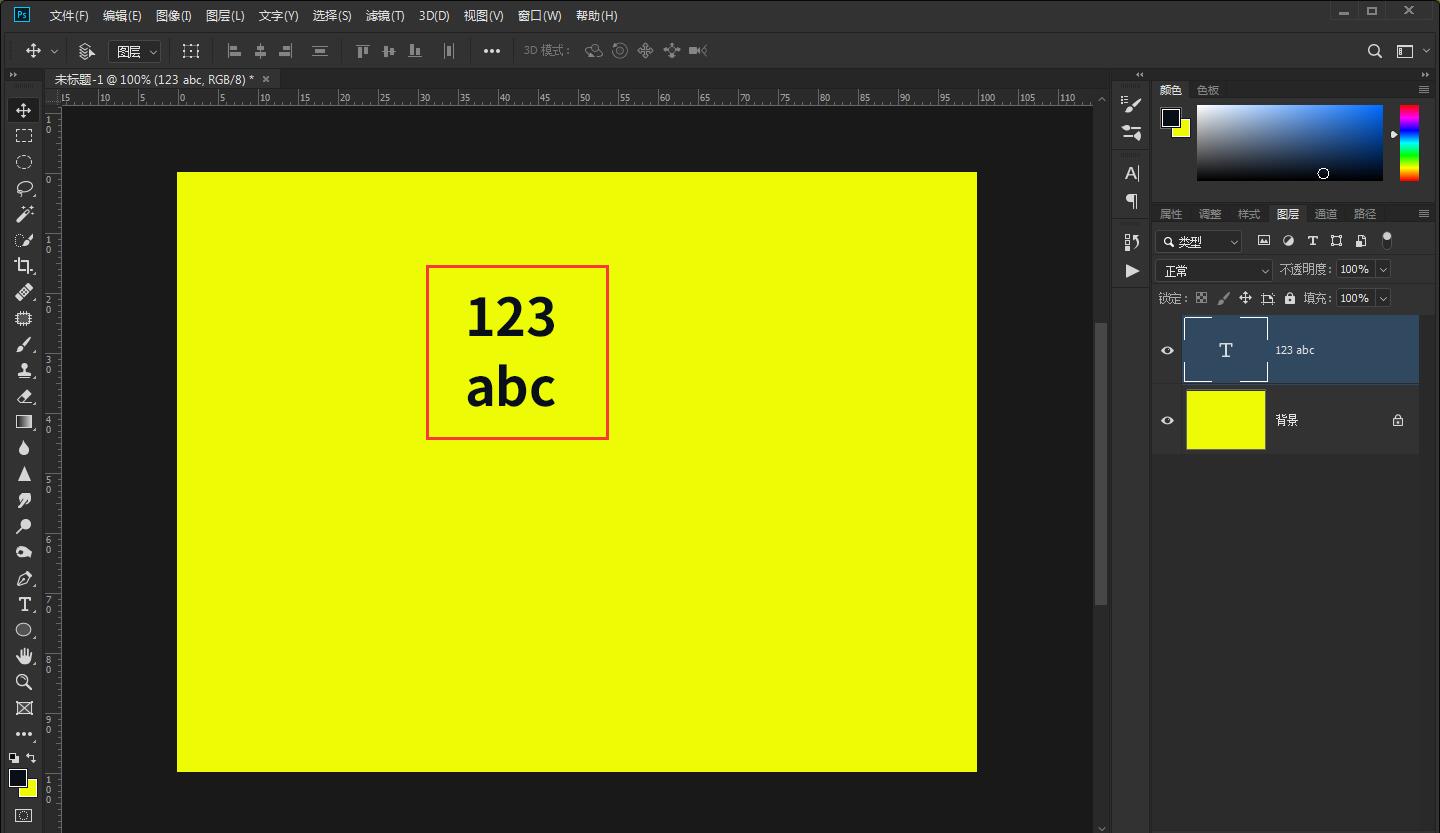Hide the 背景 layer
The width and height of the screenshot is (1440, 833).
point(1167,420)
